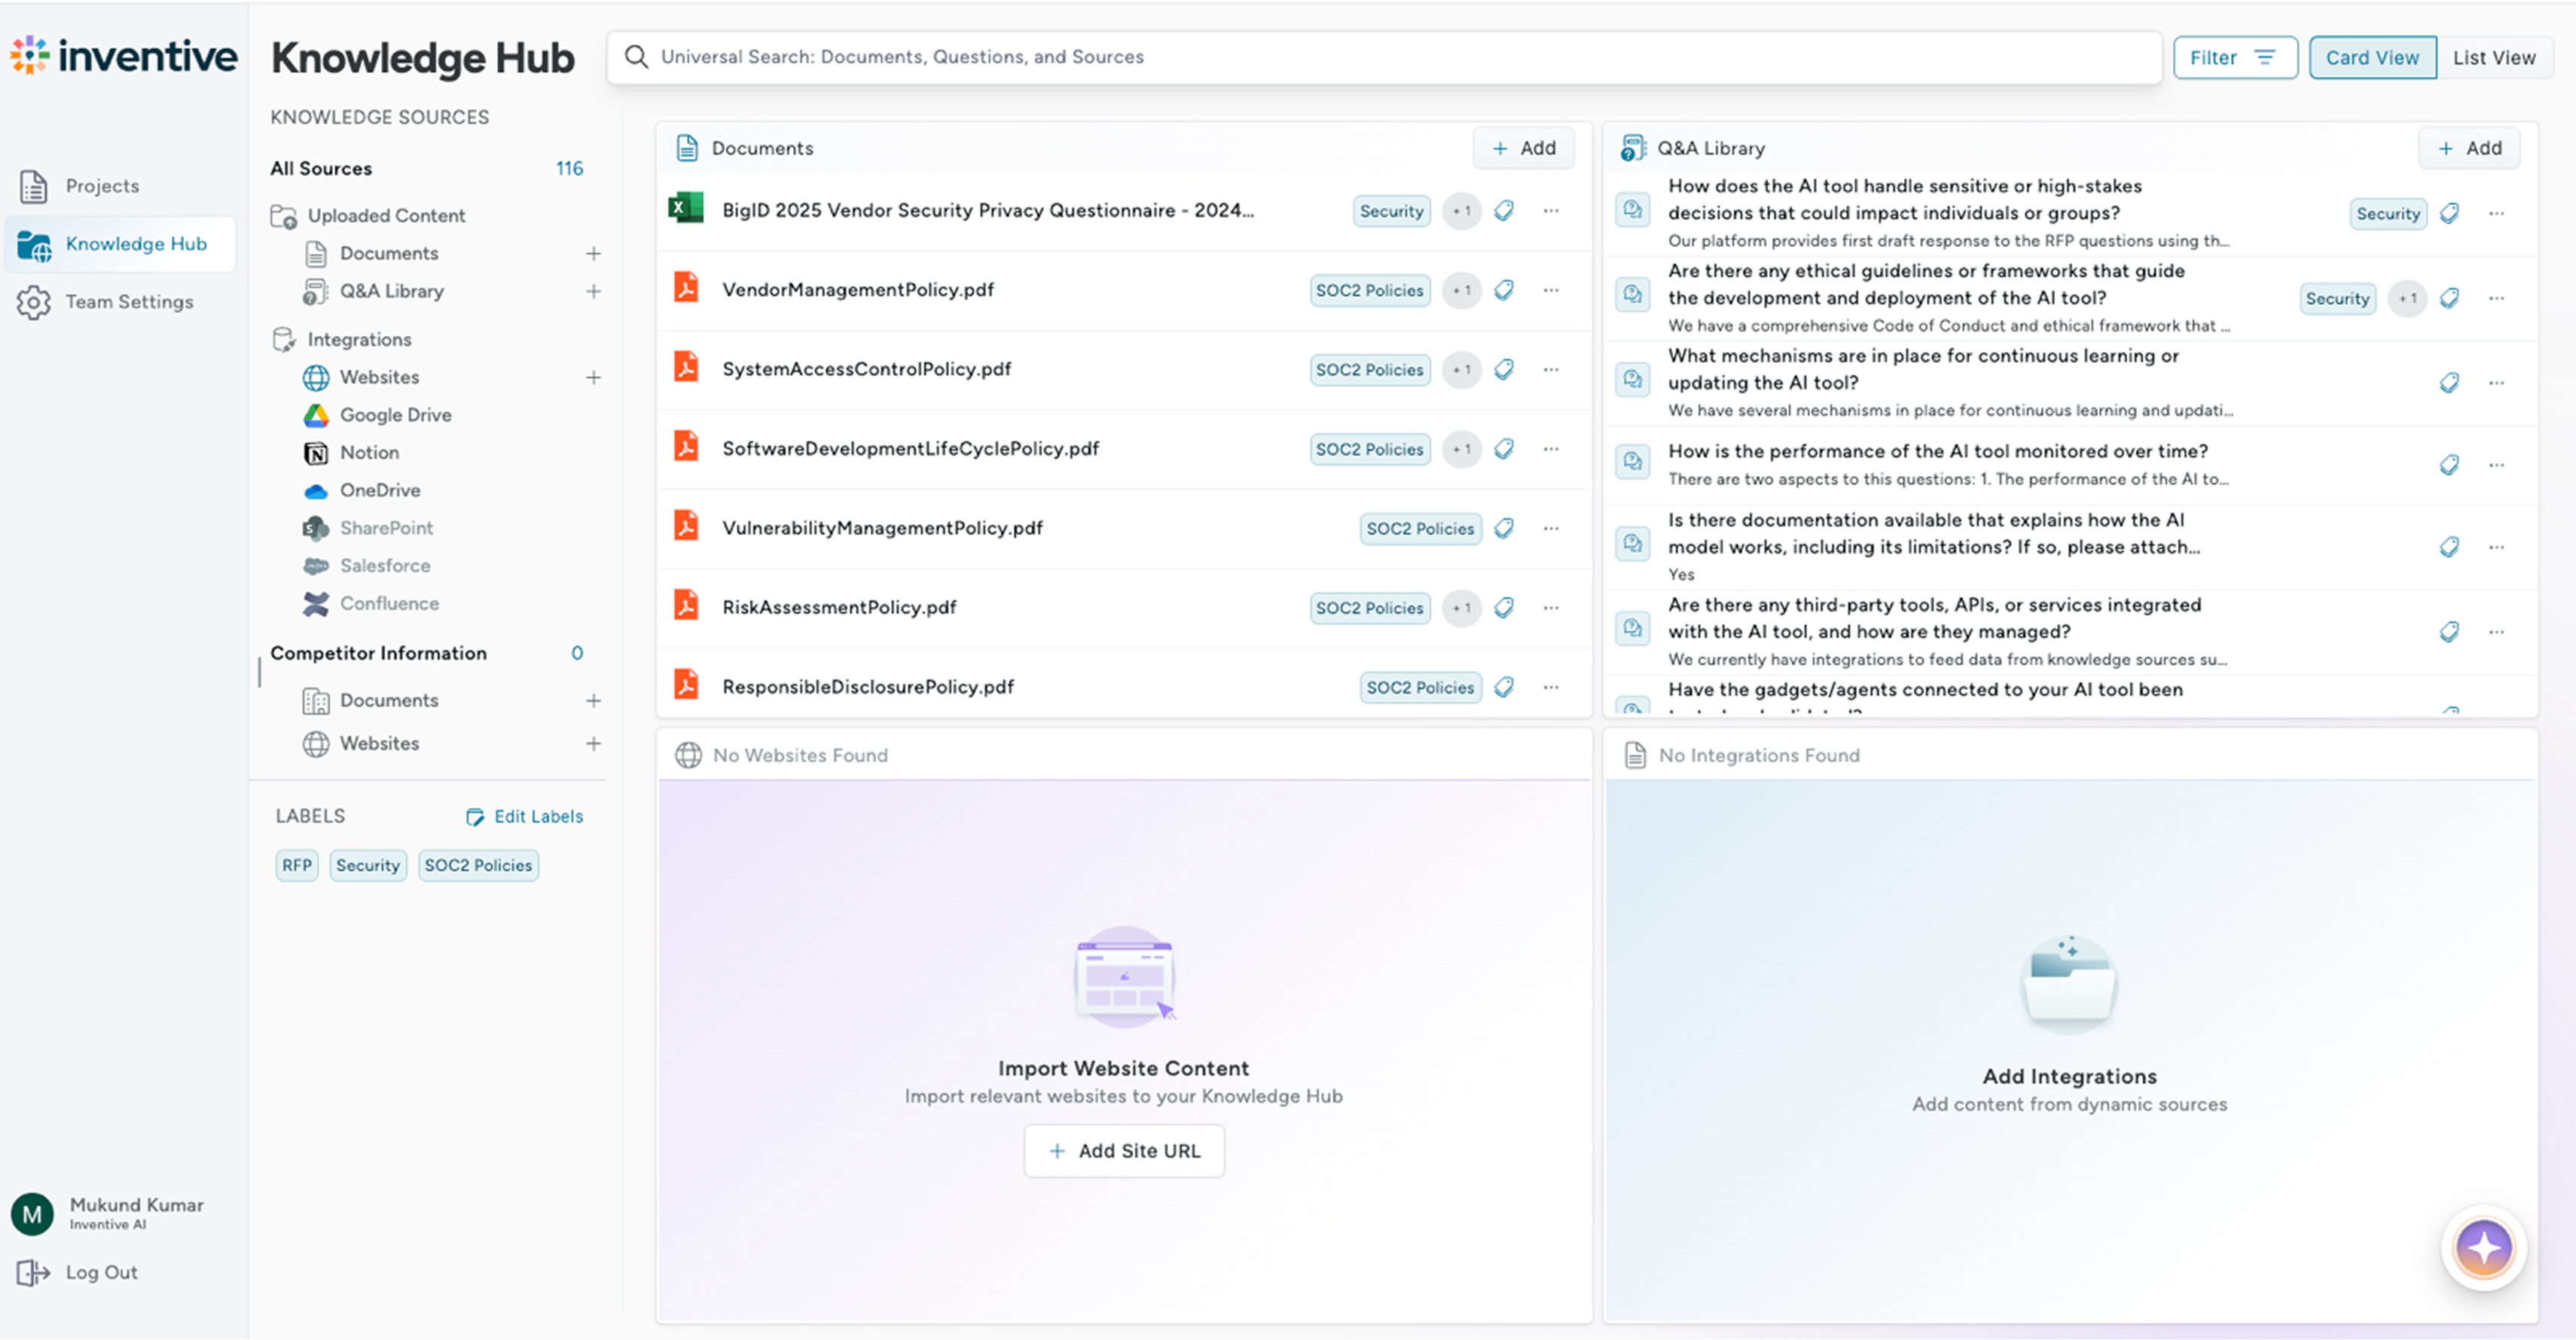
Task: Toggle the SOC2 Policies label chip
Action: click(x=478, y=865)
